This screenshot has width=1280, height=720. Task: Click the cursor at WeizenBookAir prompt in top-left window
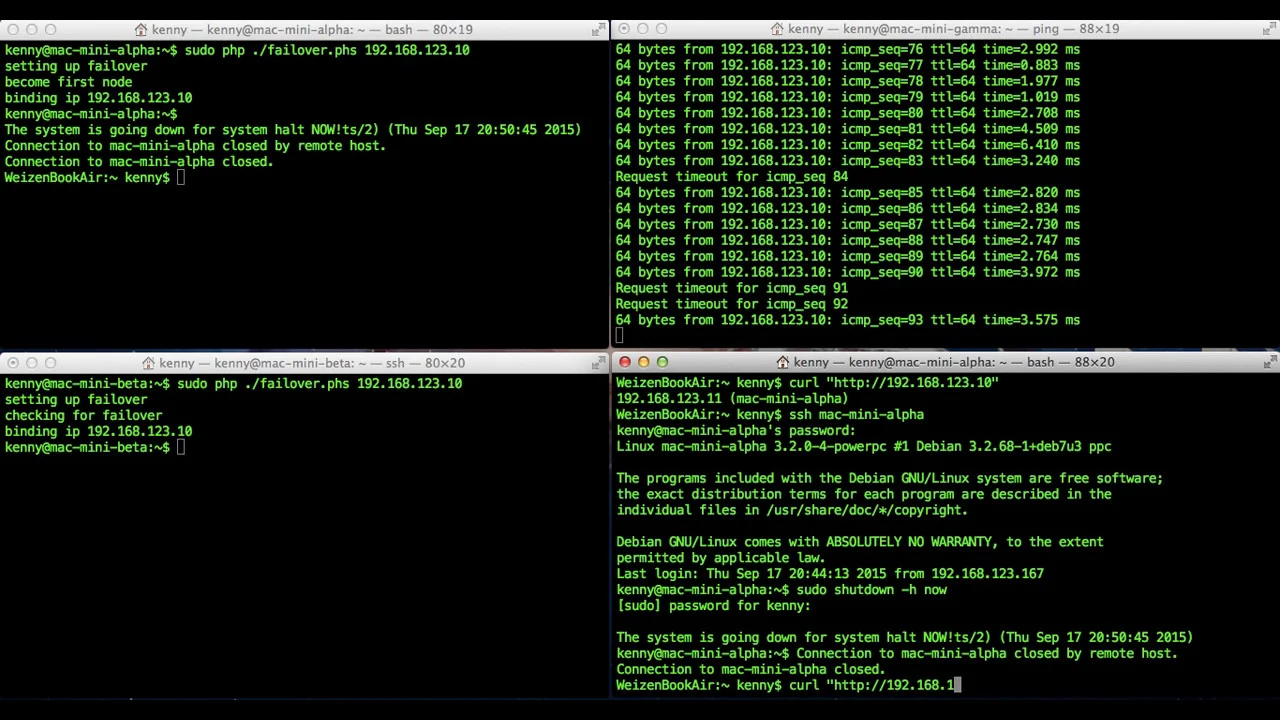click(x=181, y=177)
